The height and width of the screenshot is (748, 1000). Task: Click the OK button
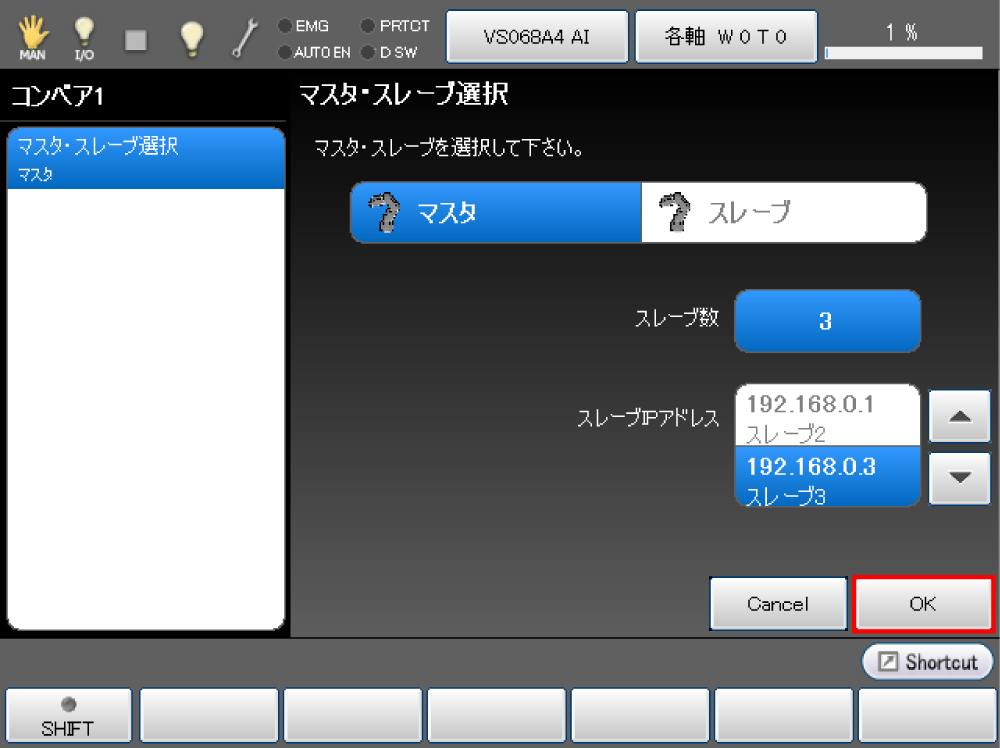tap(922, 604)
